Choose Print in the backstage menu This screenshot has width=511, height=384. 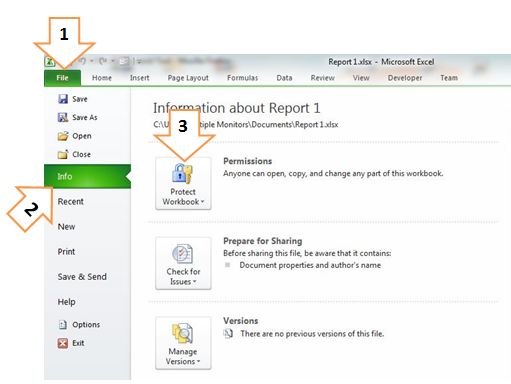click(x=66, y=252)
